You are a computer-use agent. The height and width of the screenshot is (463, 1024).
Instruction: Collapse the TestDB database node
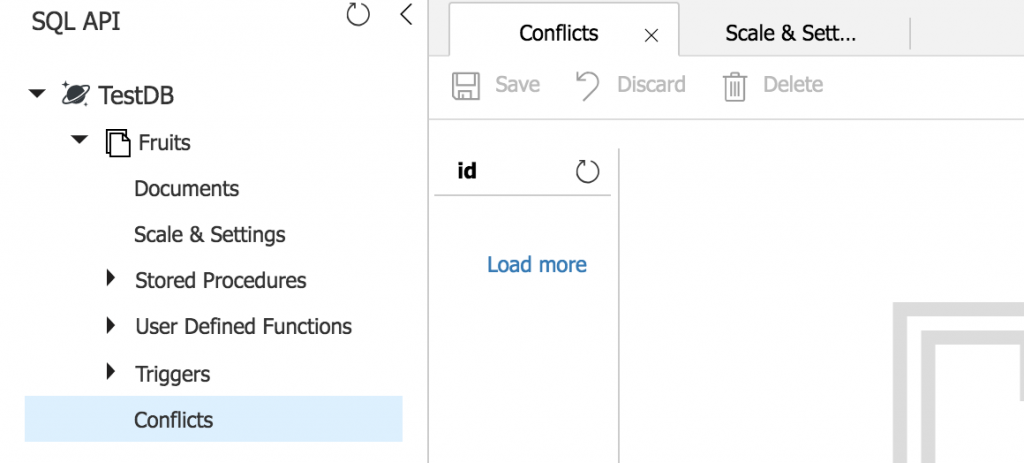point(37,95)
